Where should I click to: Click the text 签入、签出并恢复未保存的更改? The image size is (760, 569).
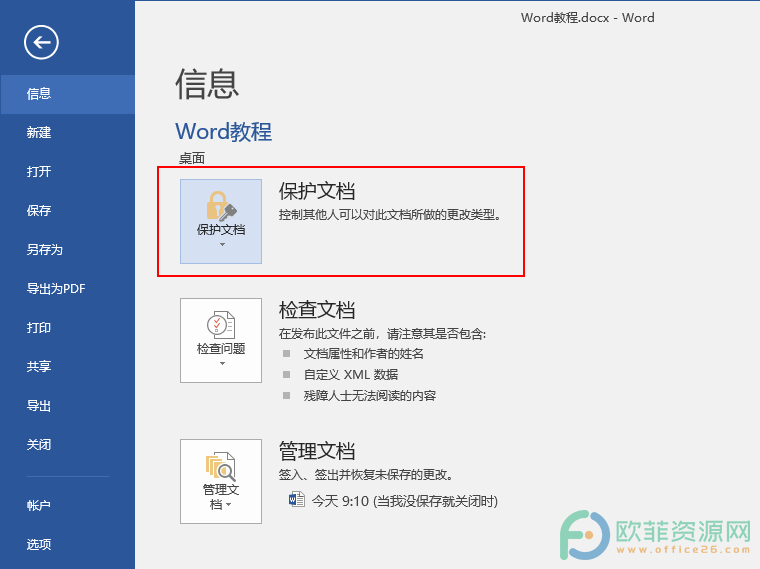point(366,475)
